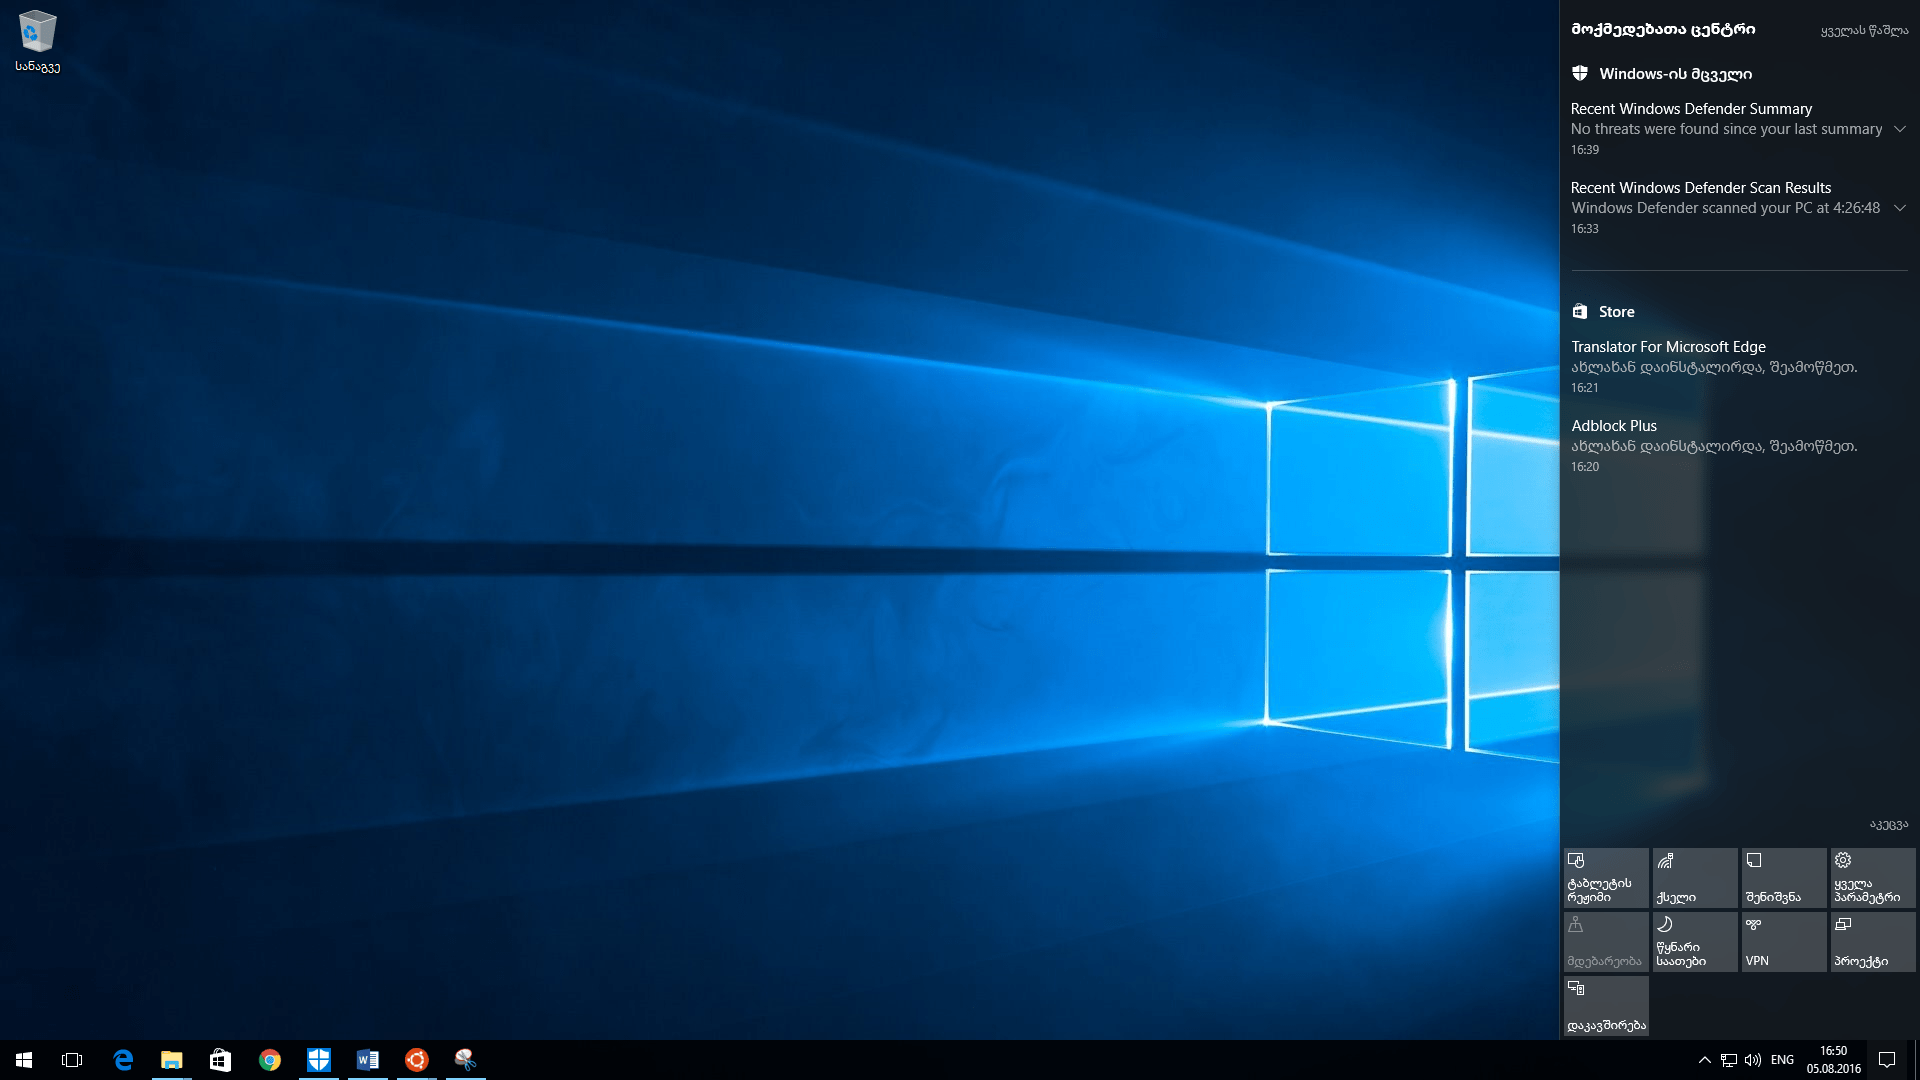Open the VPN quick action tile
Screen dimensions: 1920x1080
(x=1784, y=941)
